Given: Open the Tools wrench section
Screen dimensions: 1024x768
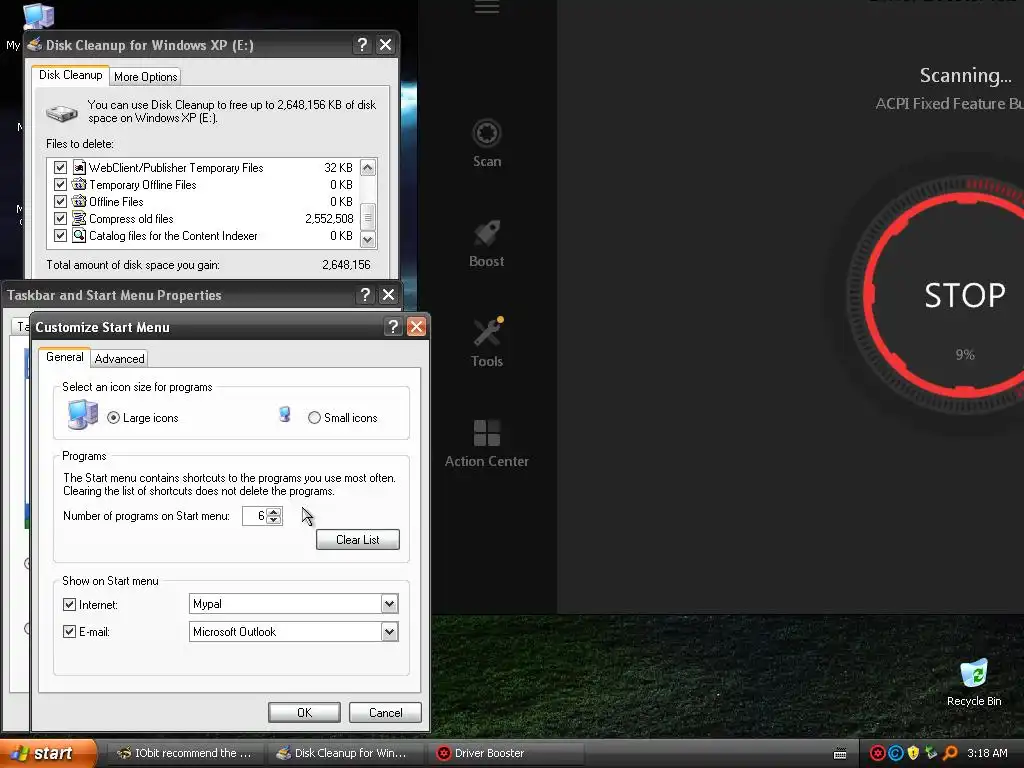Looking at the screenshot, I should tap(487, 343).
